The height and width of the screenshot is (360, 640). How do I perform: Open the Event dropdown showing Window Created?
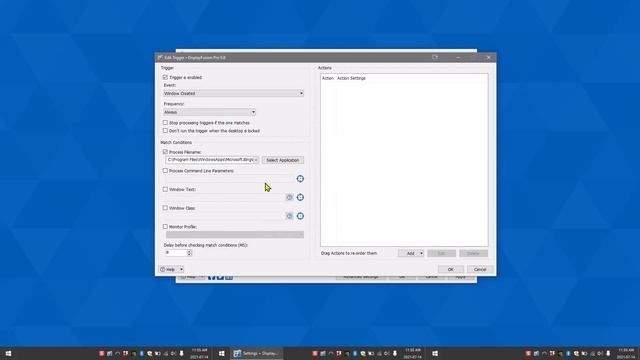[x=233, y=93]
